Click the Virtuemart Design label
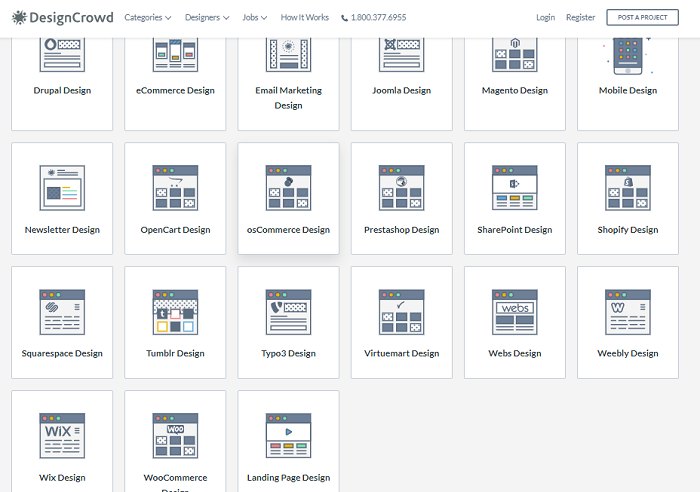The image size is (700, 492). pos(402,353)
